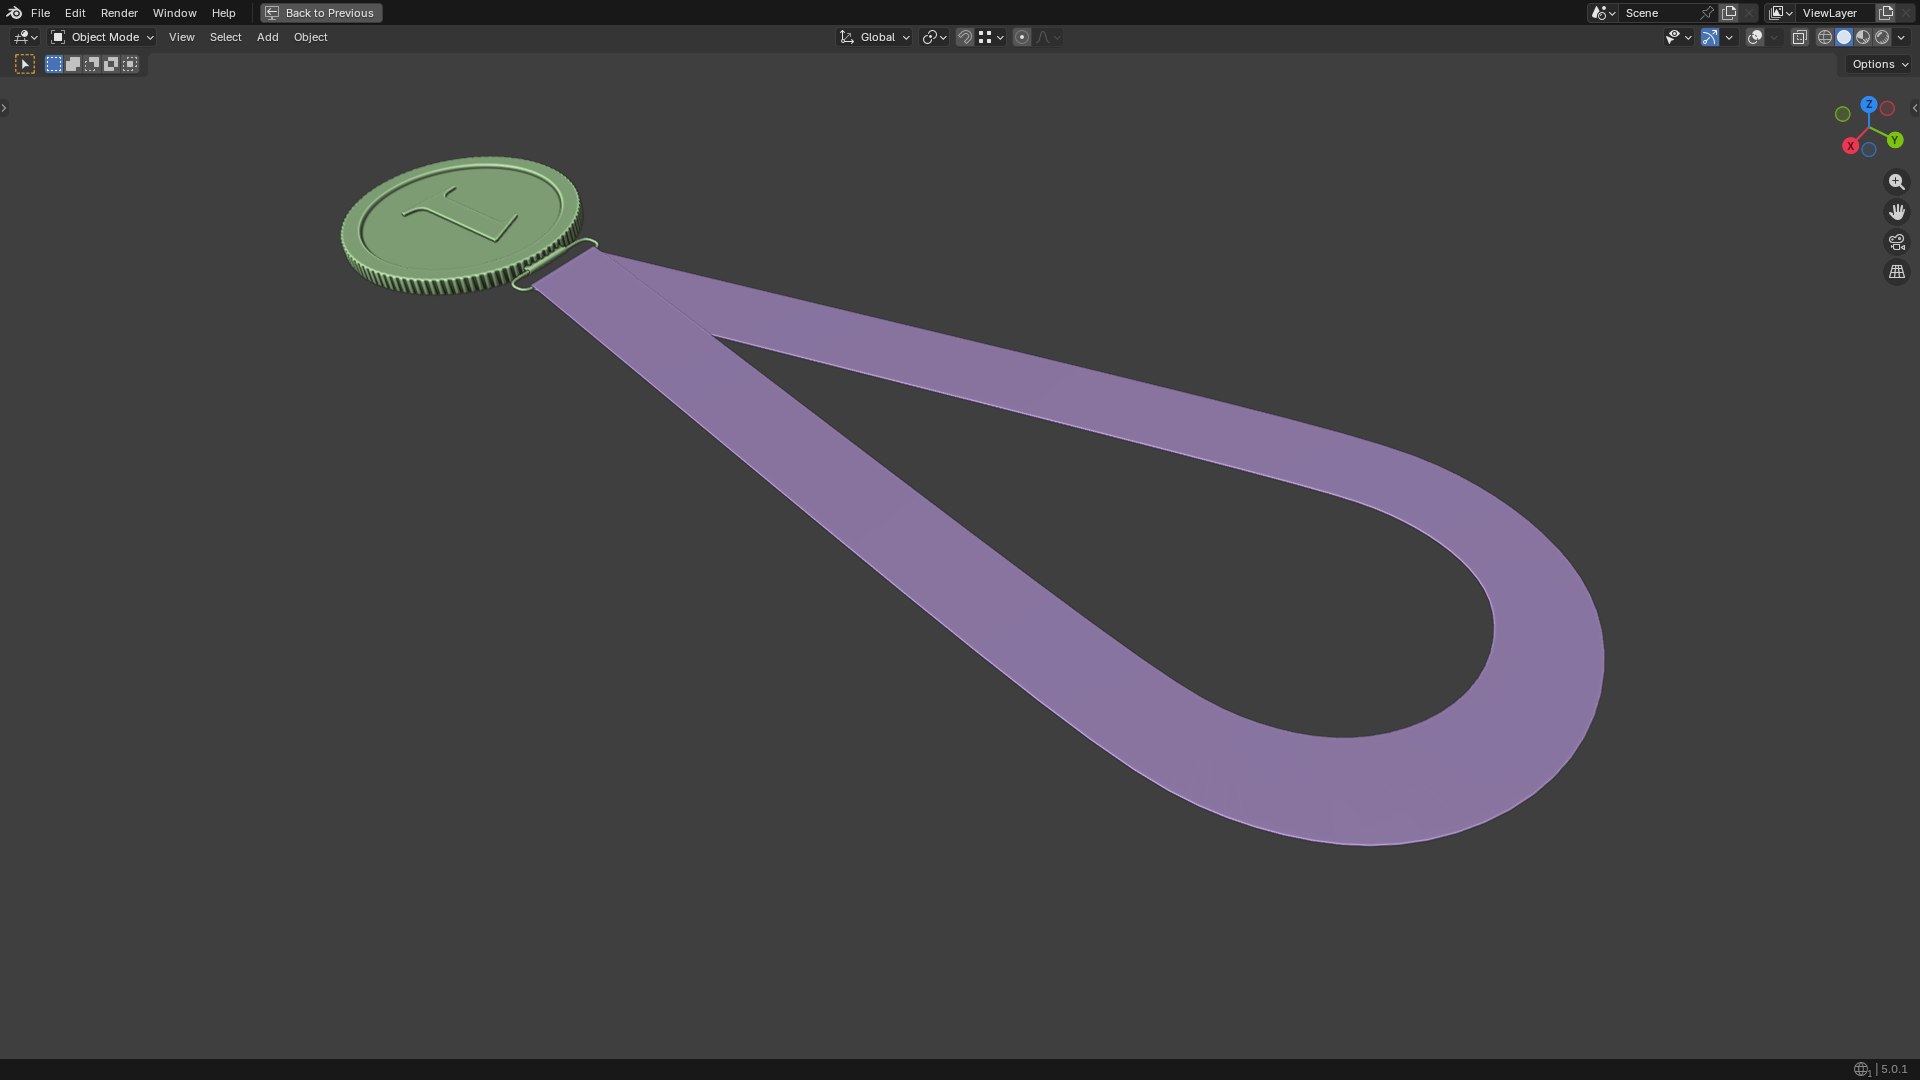Open selectability and visibility dropdown

coord(1678,37)
